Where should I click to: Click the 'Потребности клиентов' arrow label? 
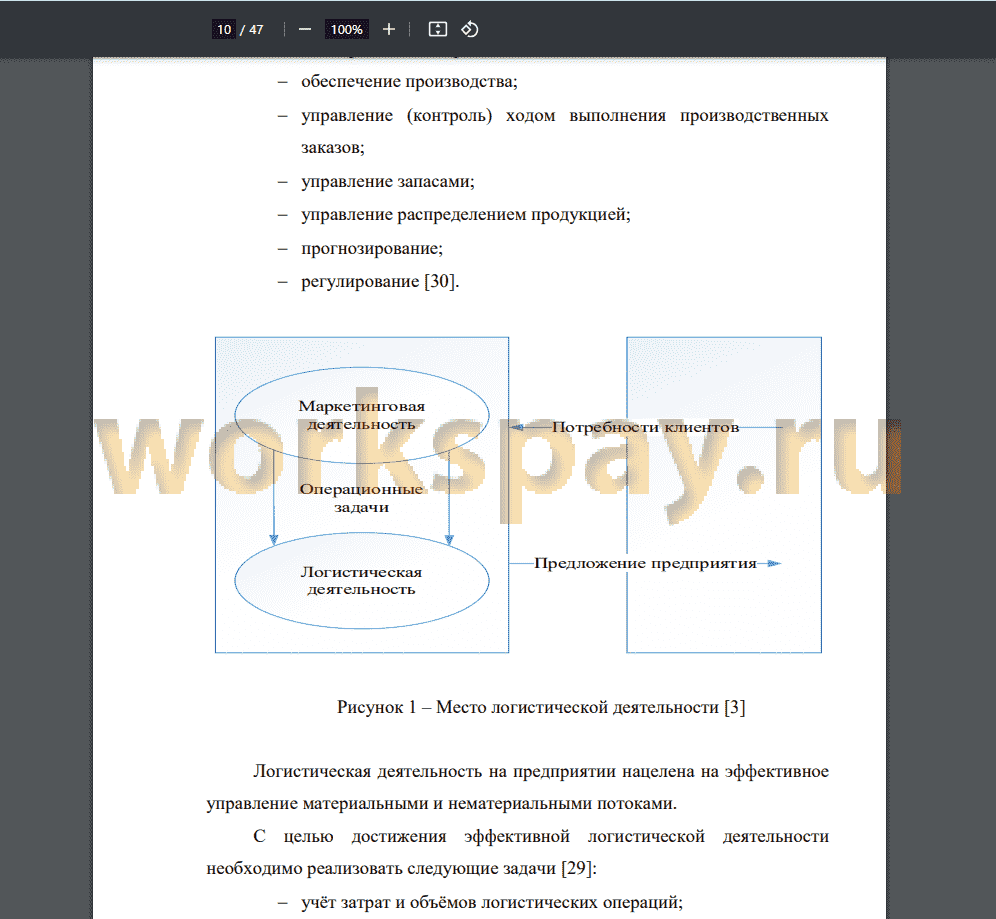pyautogui.click(x=645, y=427)
